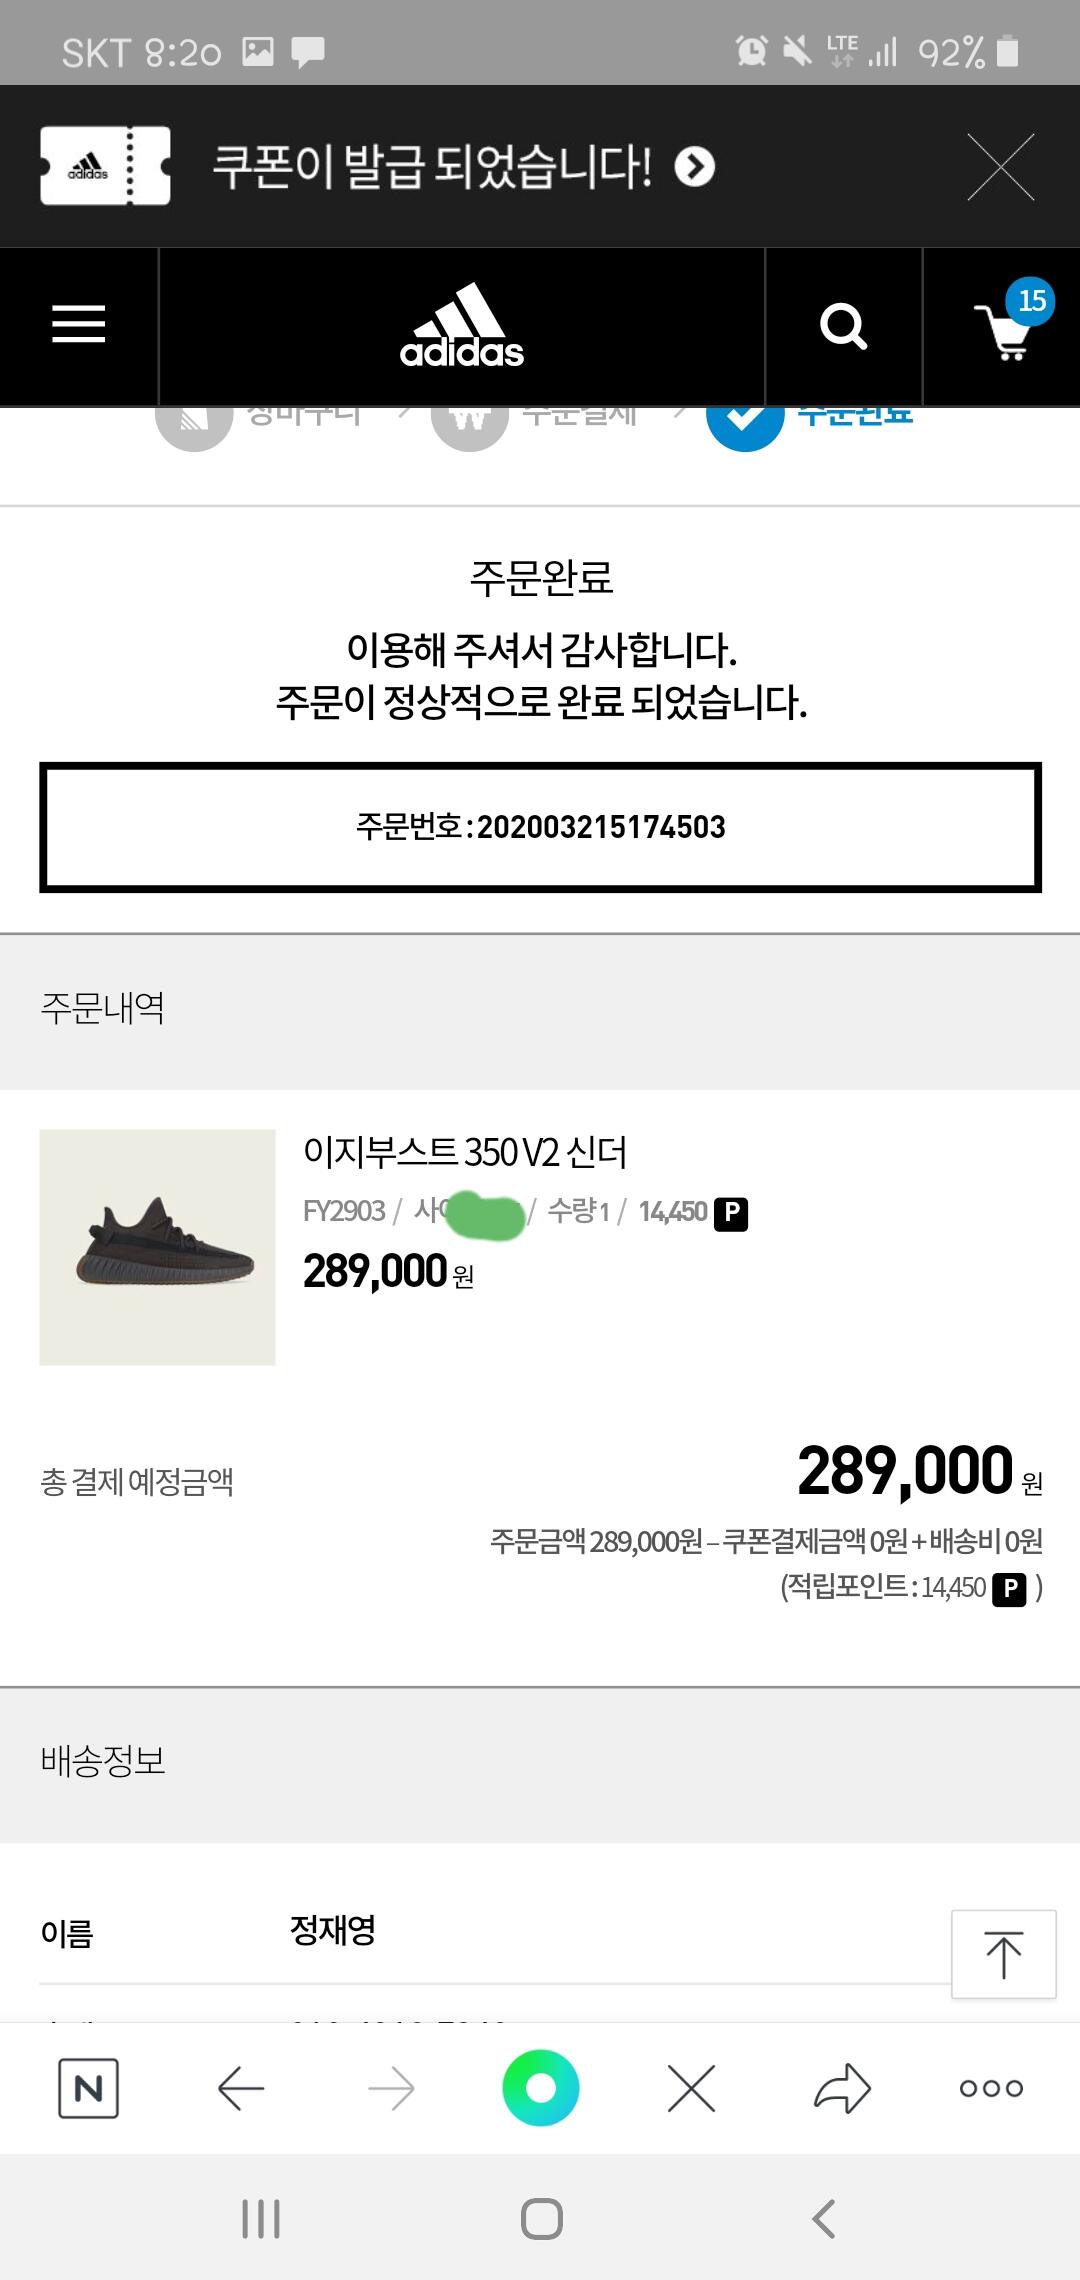Screen dimensions: 1080x2280
Task: Close the page with browser X
Action: [x=691, y=2088]
